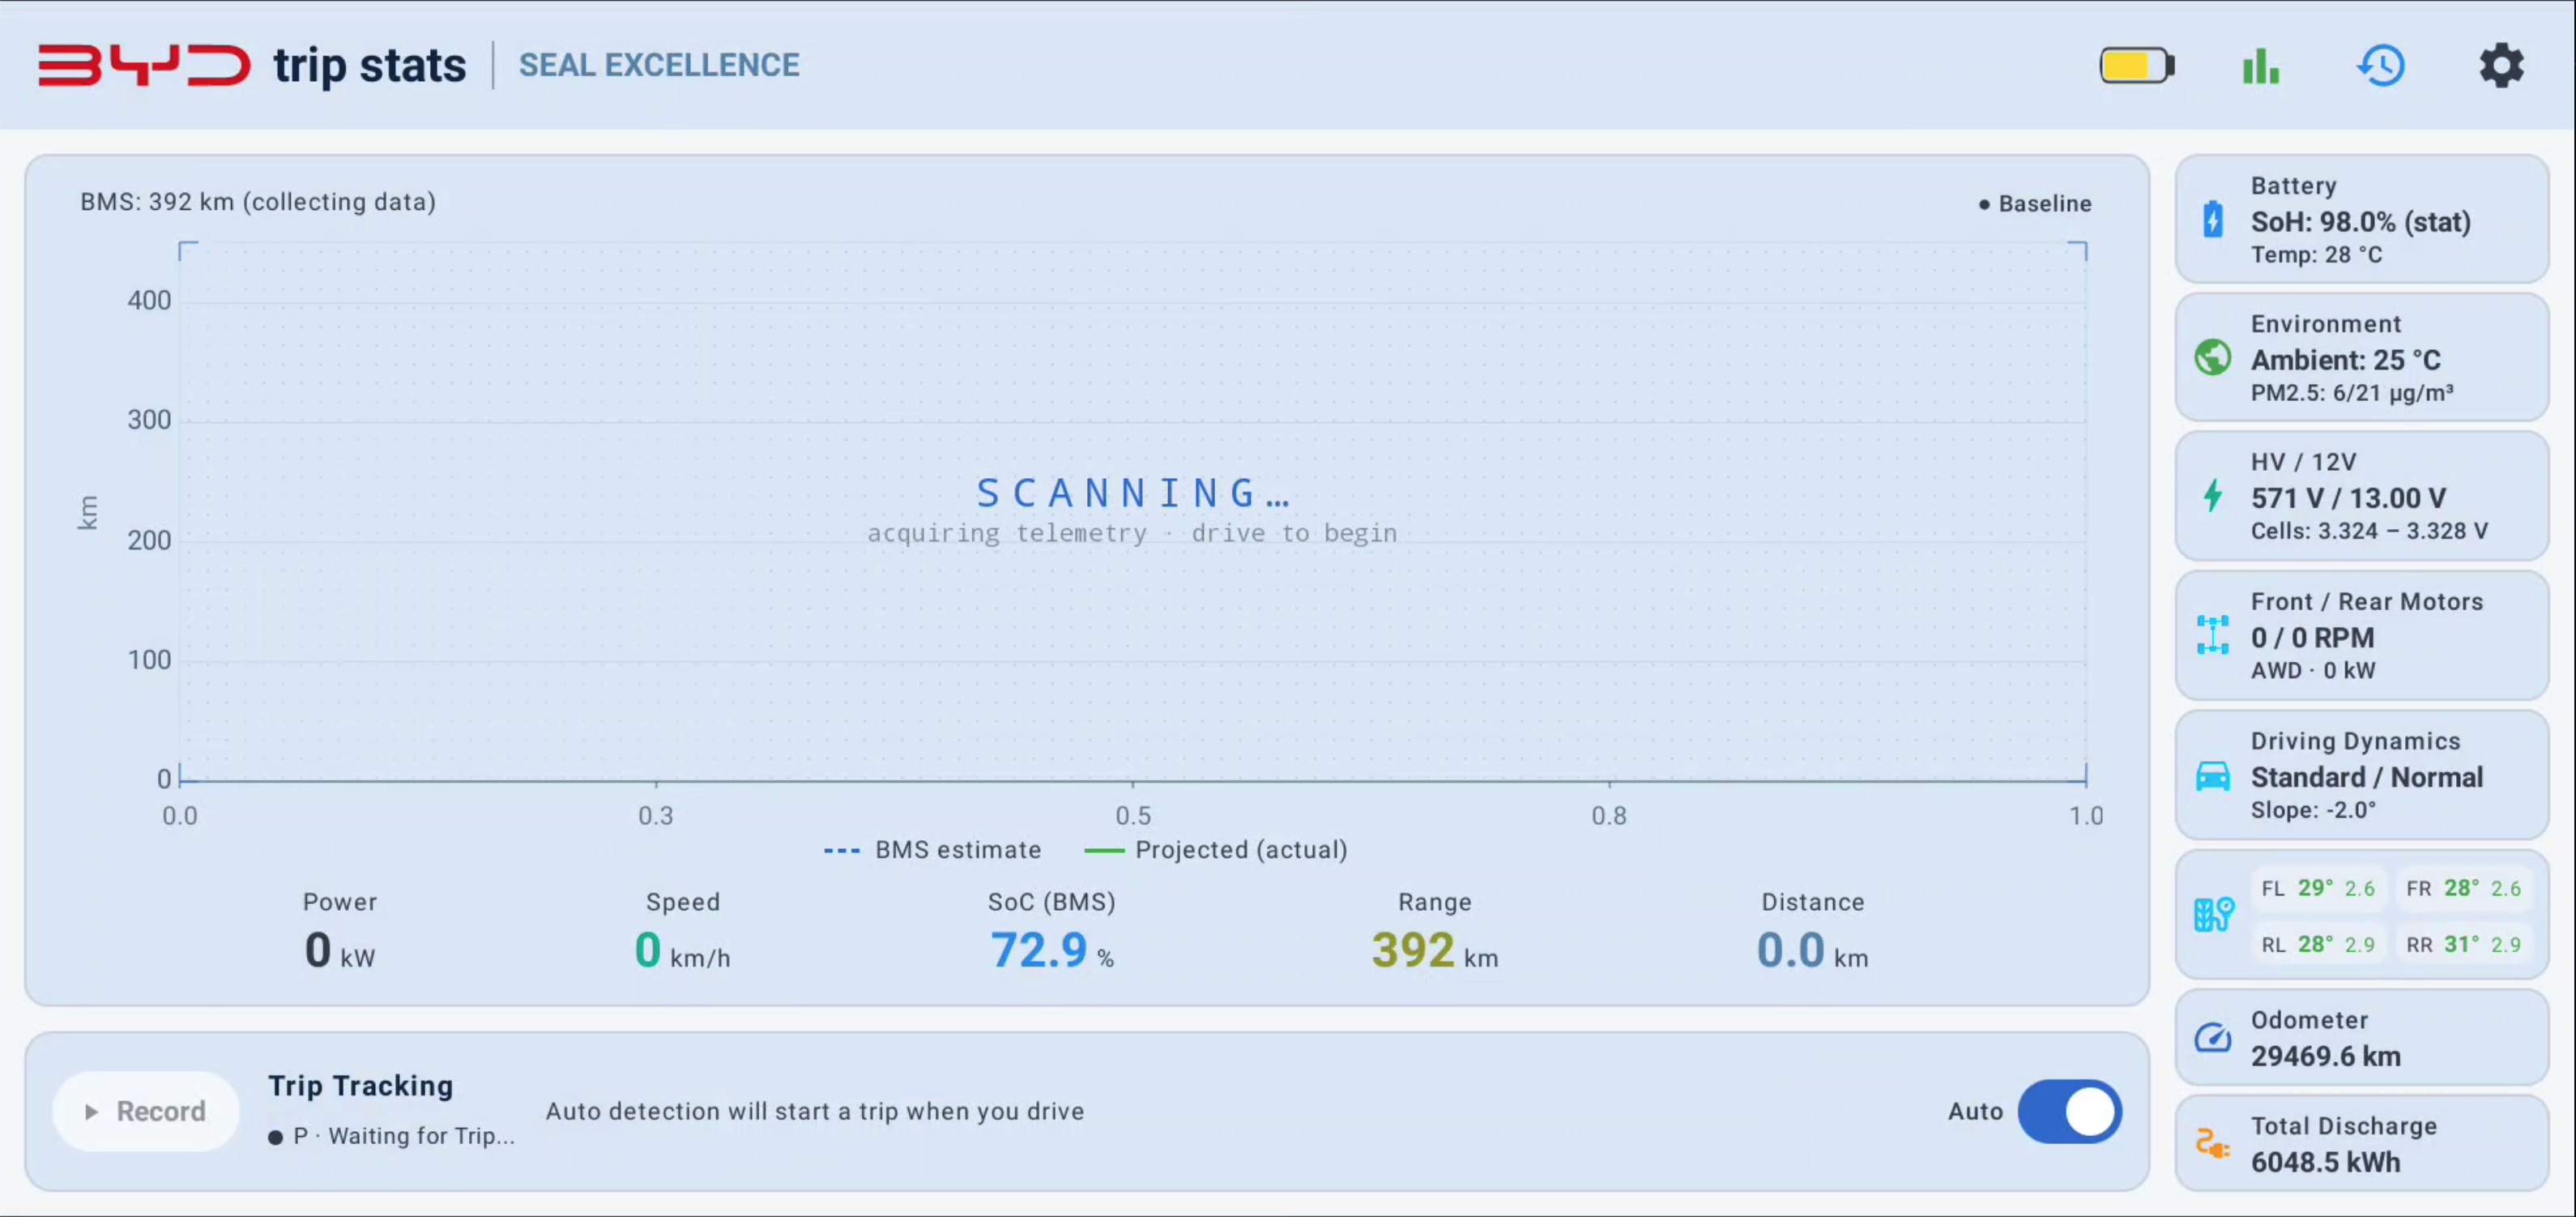Click the Baseline indicator above chart

[2035, 204]
